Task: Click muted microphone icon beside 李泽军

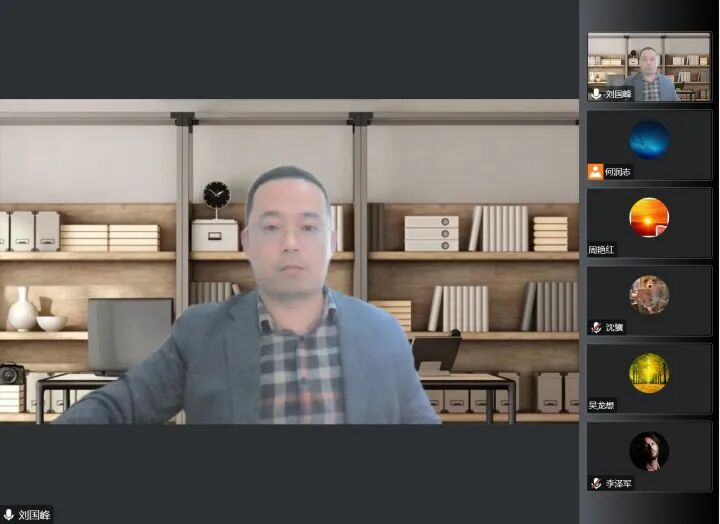Action: 596,483
